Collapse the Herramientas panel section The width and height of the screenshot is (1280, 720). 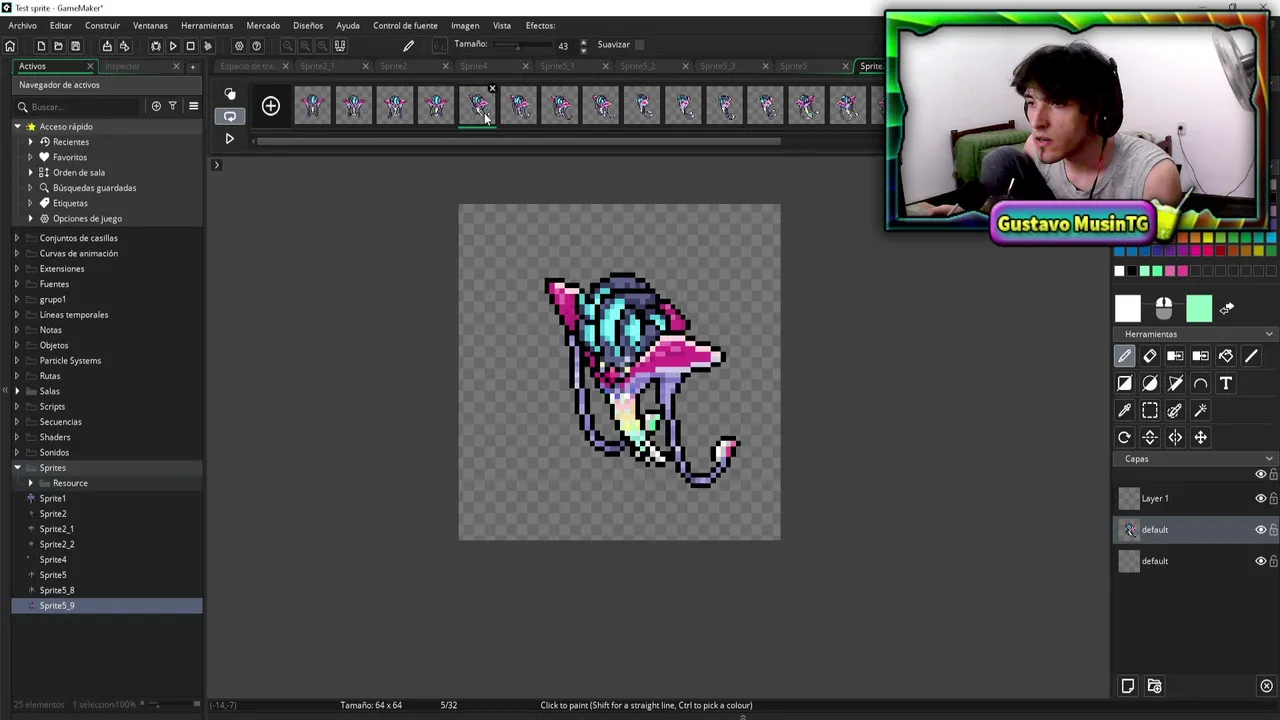pos(1269,334)
